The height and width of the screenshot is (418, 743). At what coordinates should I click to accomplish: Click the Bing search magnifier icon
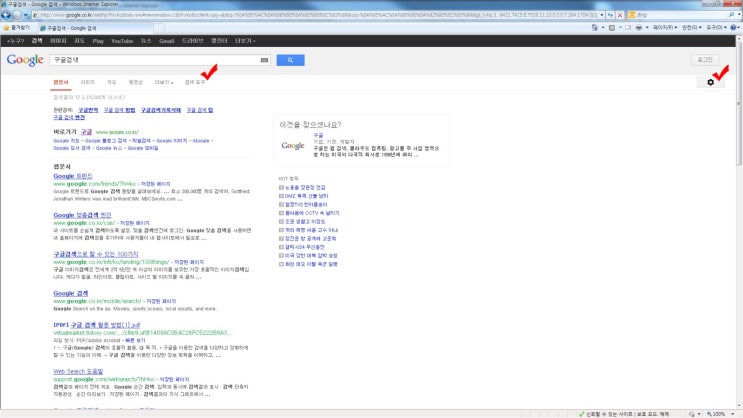731,15
